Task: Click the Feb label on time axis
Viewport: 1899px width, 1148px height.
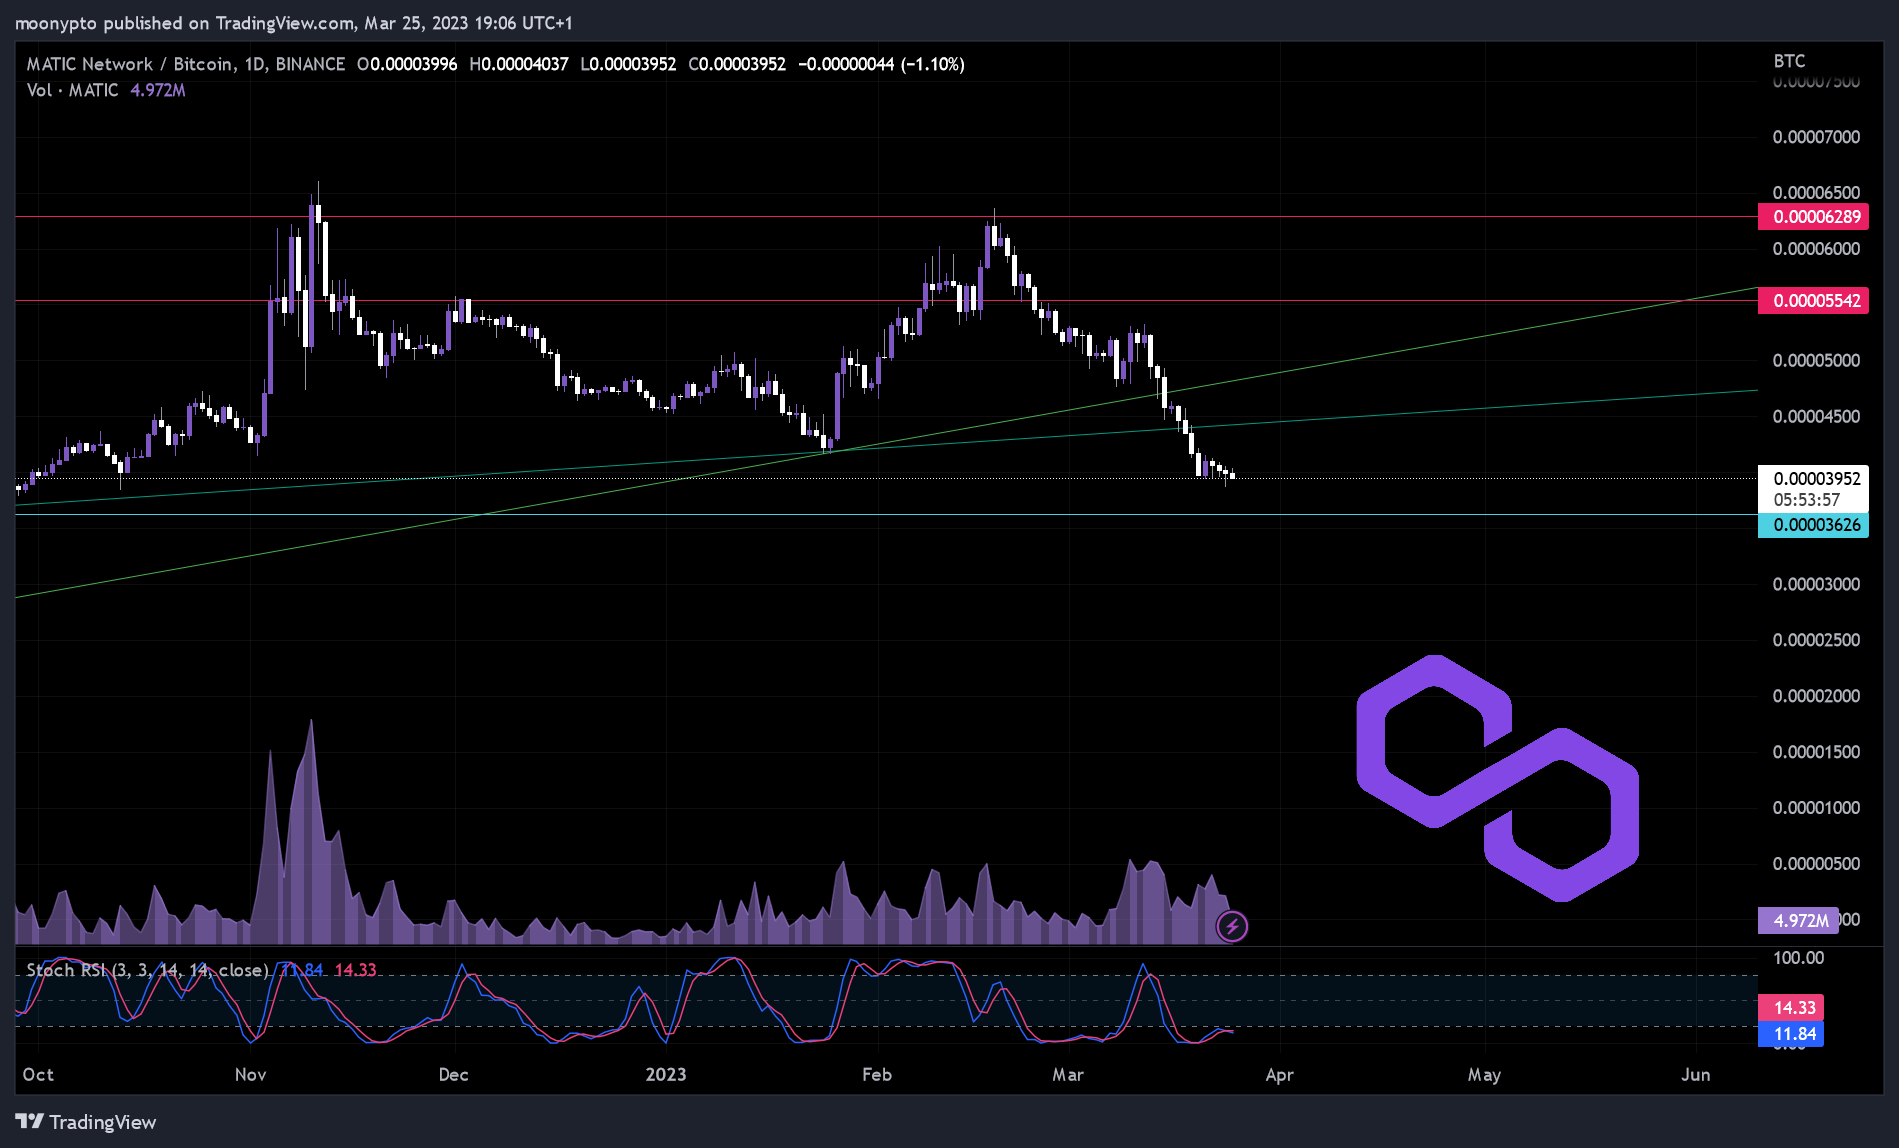Action: (x=877, y=1075)
